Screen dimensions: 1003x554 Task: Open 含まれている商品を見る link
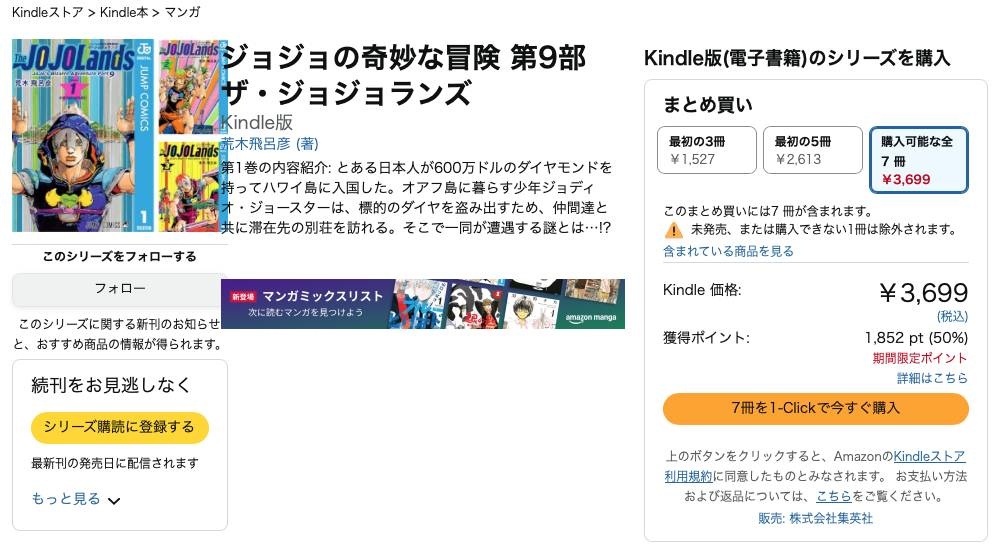[728, 251]
